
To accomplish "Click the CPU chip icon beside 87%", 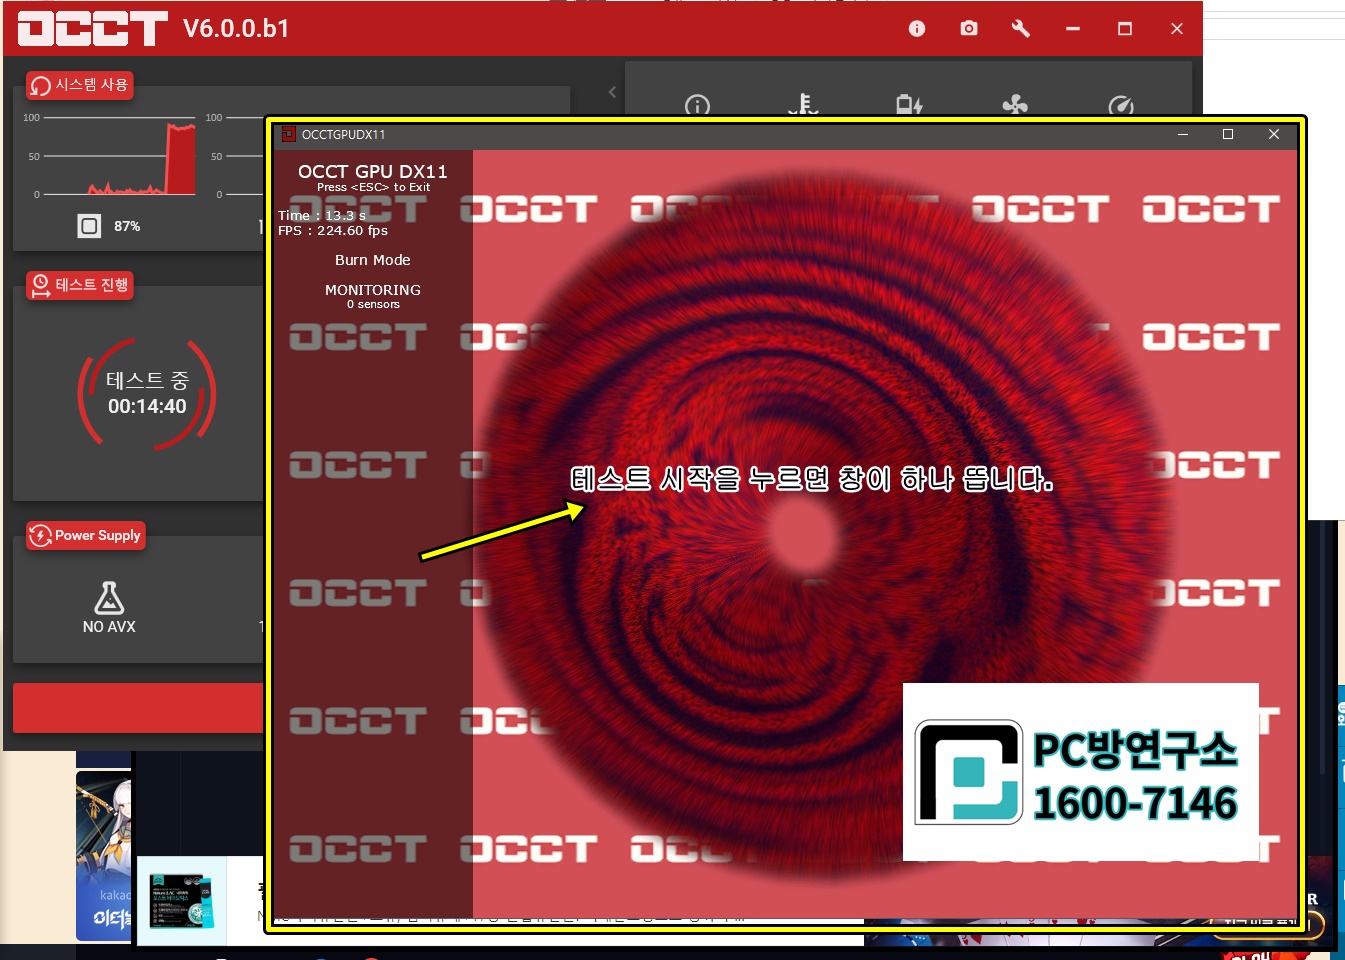I will pos(89,226).
